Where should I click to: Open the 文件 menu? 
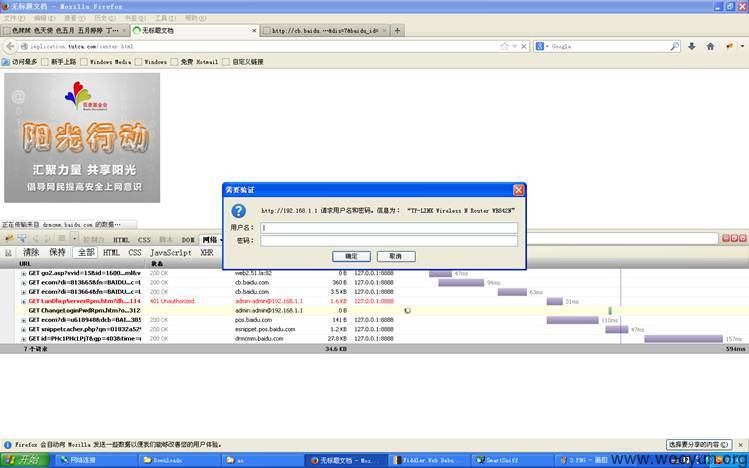[14, 18]
